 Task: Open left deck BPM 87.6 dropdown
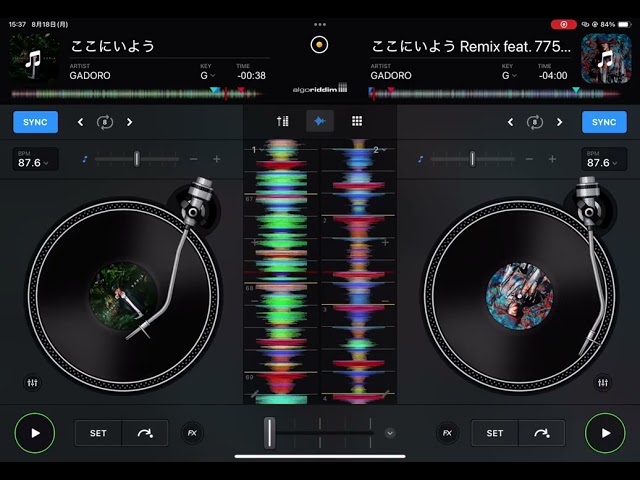[x=36, y=159]
